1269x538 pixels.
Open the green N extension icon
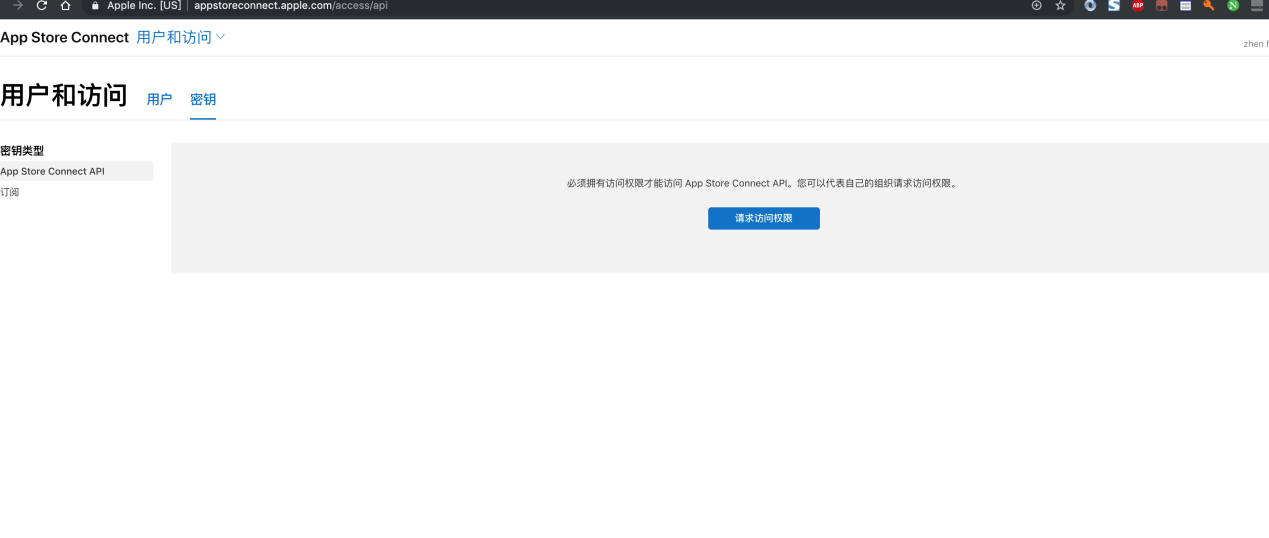pos(1233,6)
